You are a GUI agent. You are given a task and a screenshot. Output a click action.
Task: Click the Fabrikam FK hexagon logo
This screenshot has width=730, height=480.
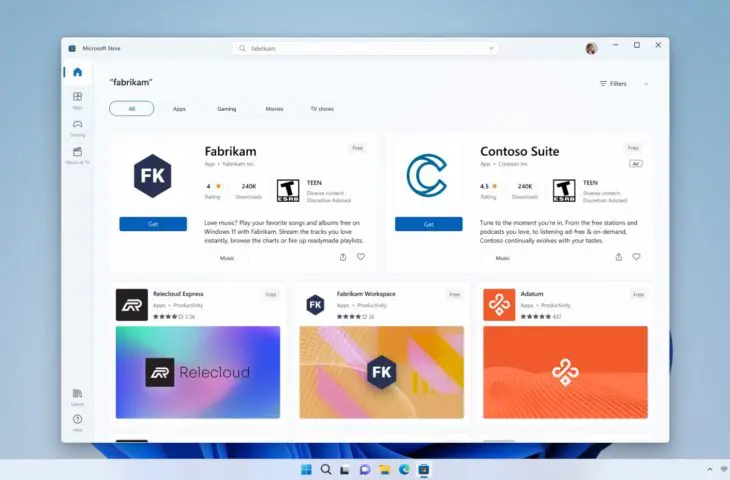(x=153, y=176)
